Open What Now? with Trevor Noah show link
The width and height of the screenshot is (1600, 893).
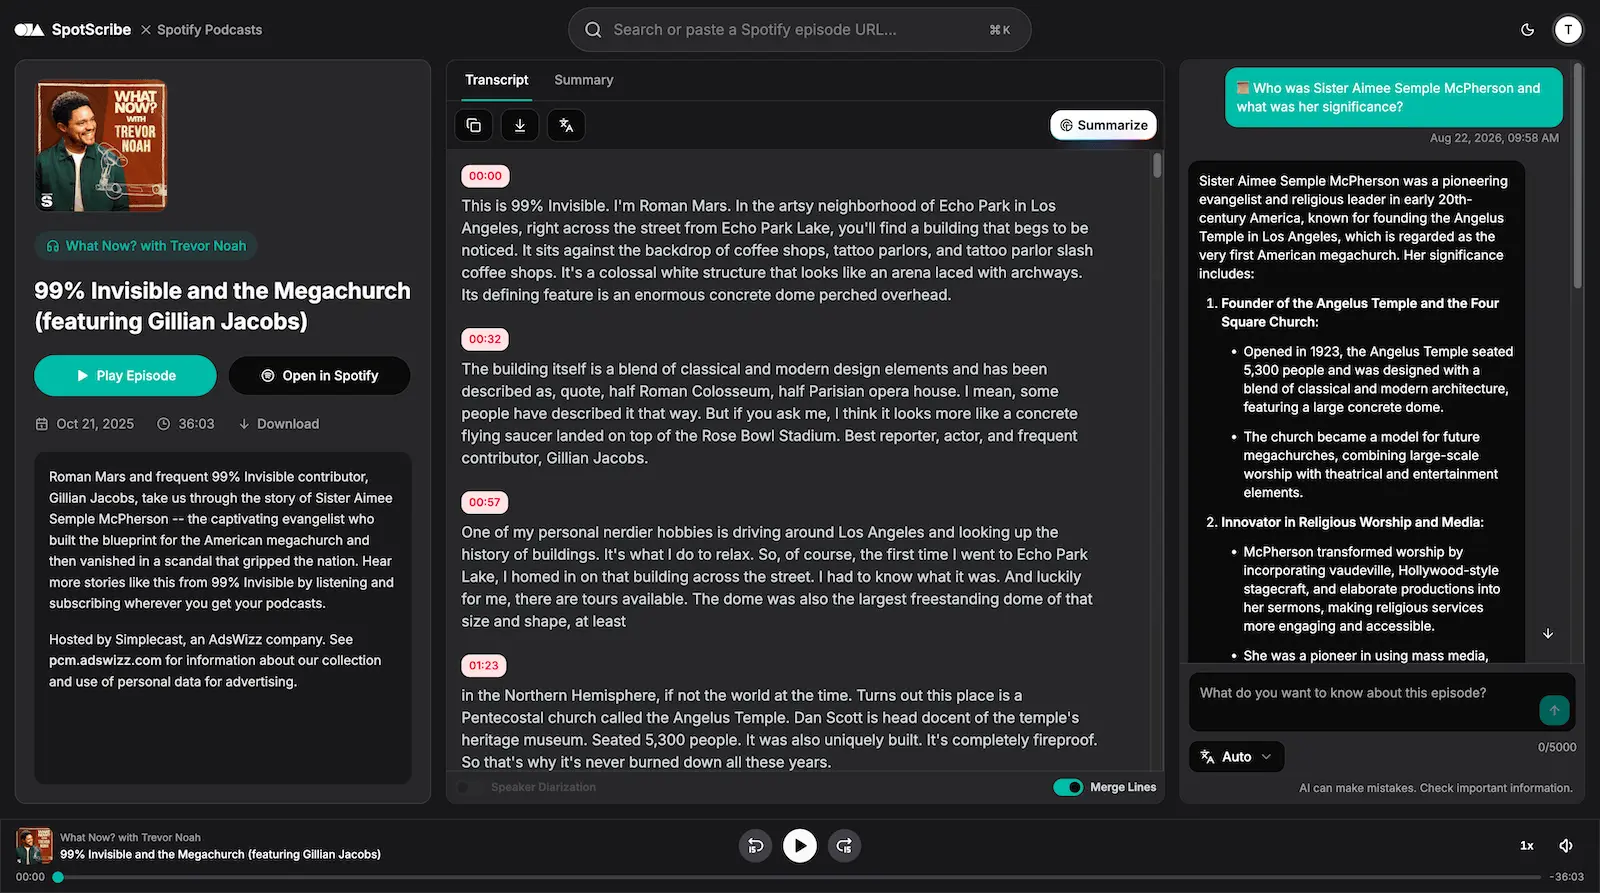147,246
